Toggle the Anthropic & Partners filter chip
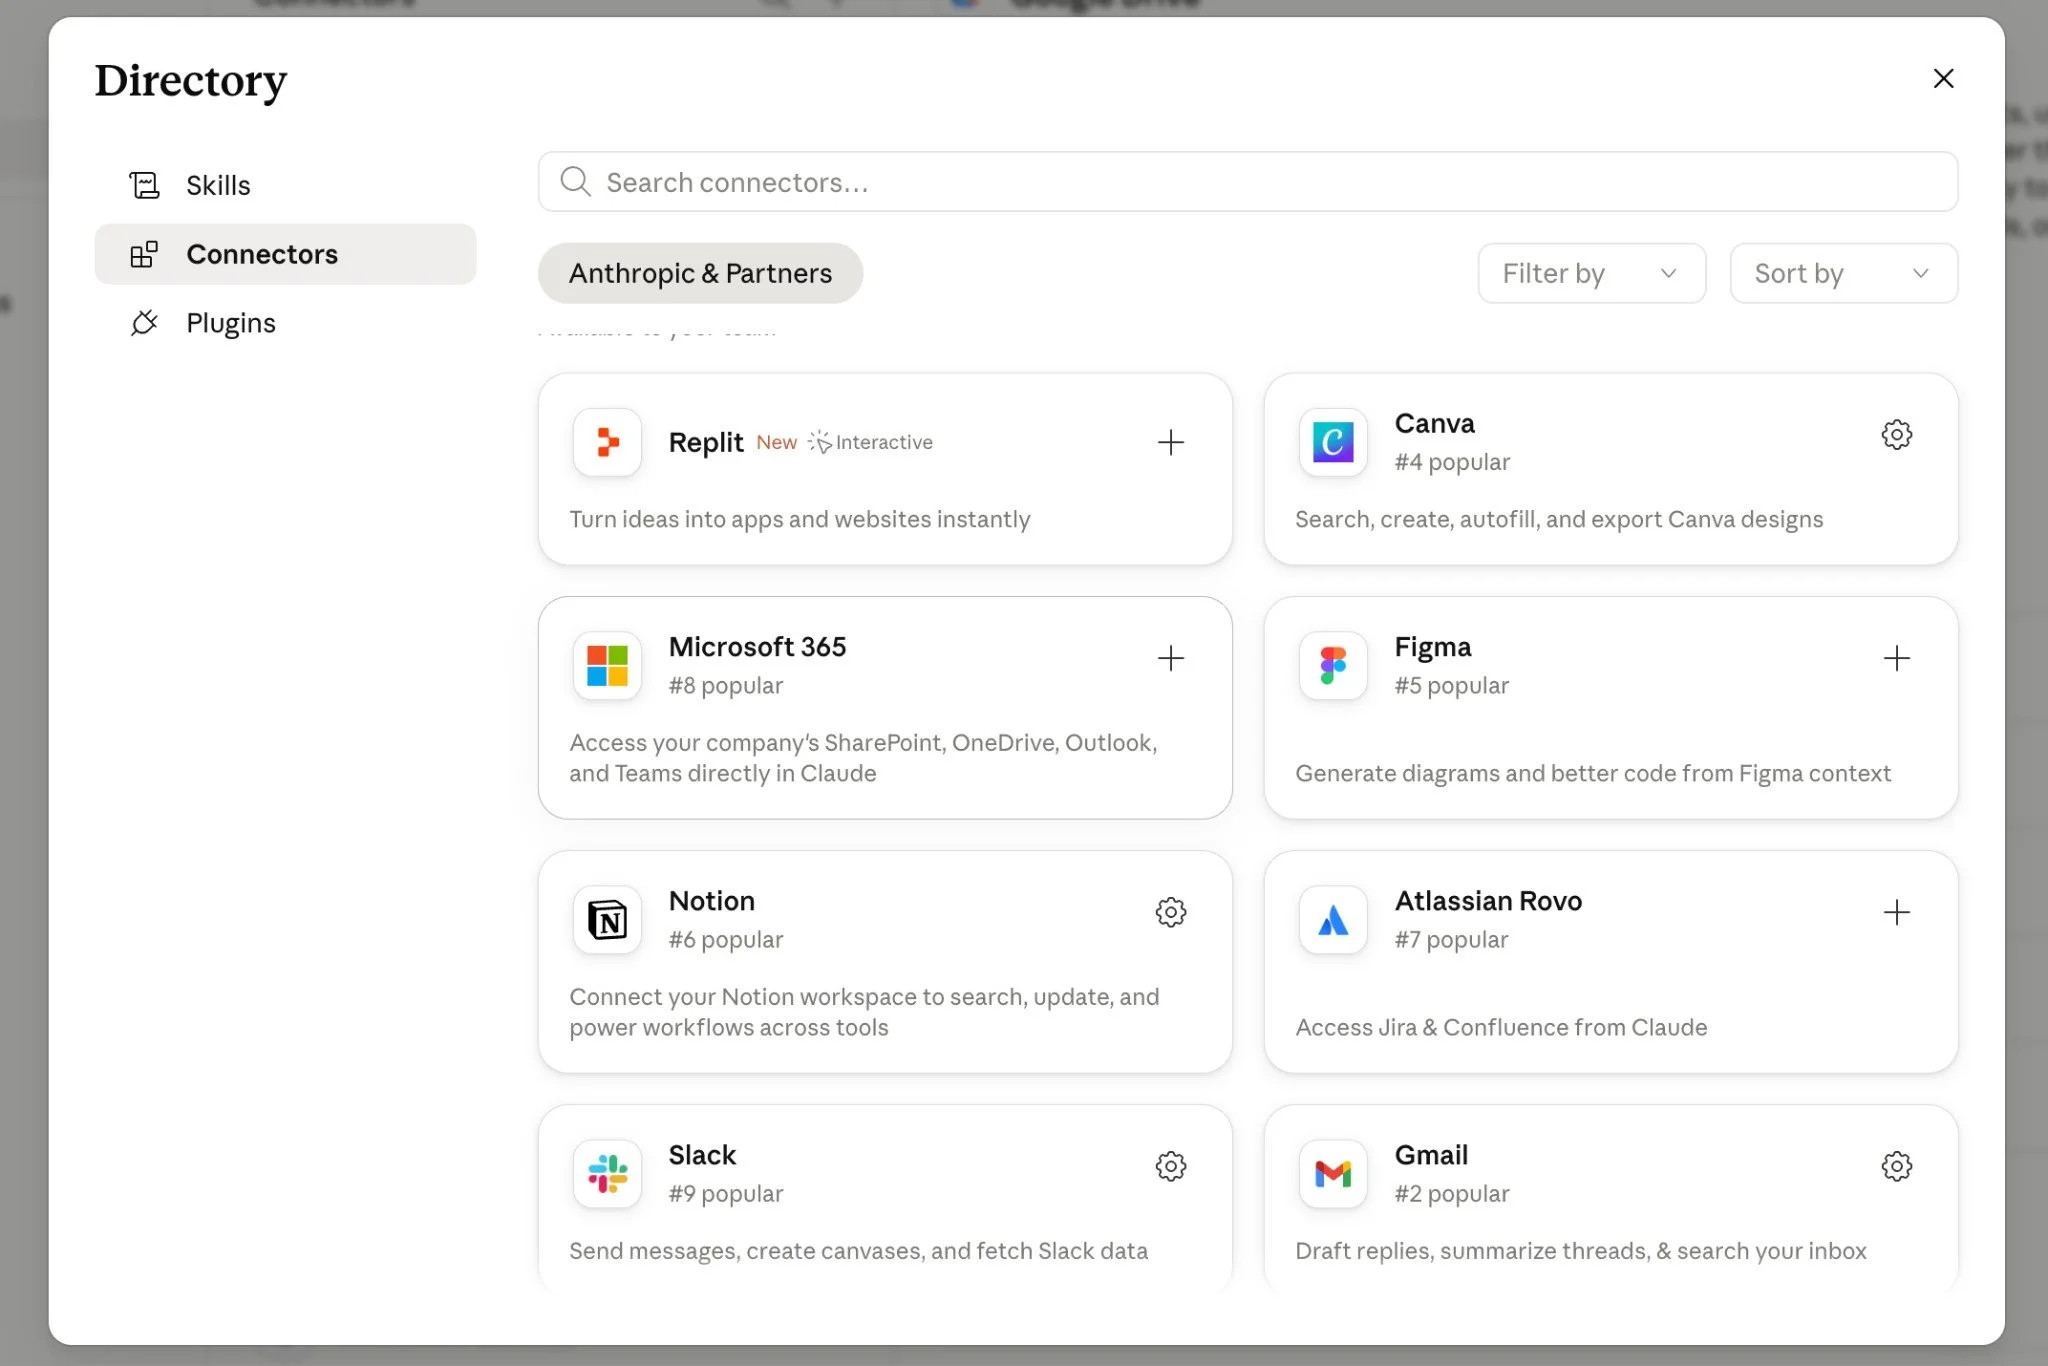 (x=700, y=273)
